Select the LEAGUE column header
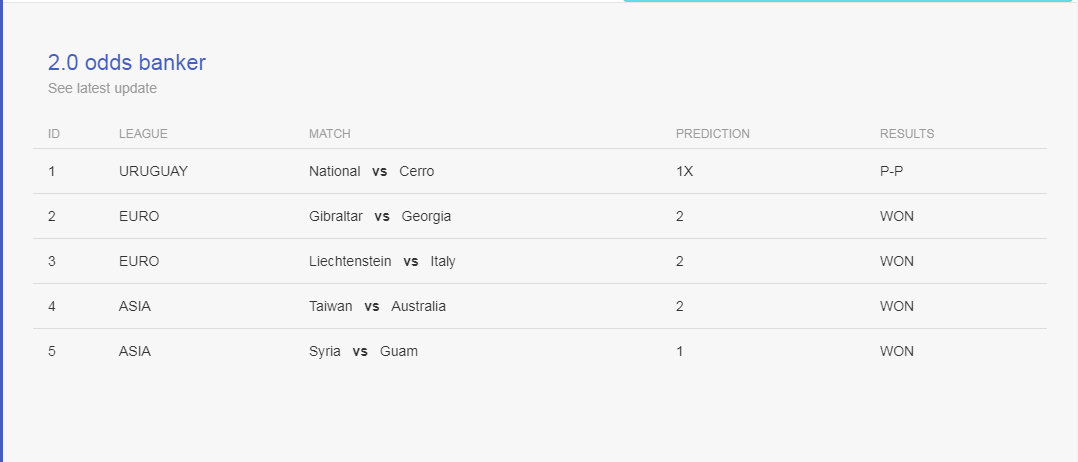 coord(143,134)
